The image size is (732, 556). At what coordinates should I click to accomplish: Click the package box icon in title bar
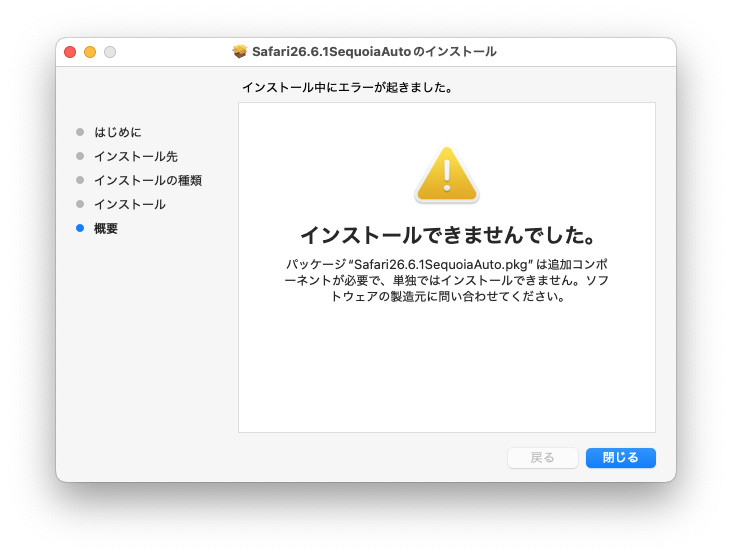click(x=239, y=51)
